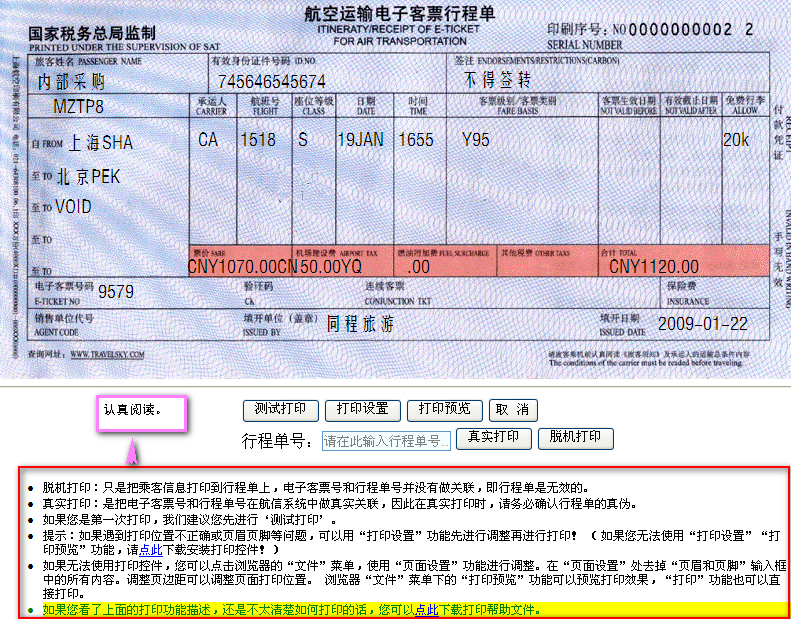Click the 连续客票 CONJUNCTION TKT field
791x619 pixels.
click(398, 293)
